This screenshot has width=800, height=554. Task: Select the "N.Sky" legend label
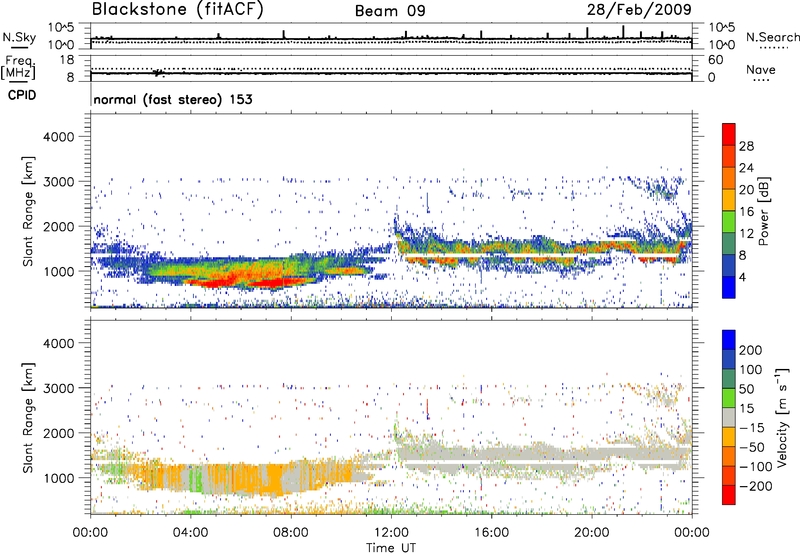19,37
